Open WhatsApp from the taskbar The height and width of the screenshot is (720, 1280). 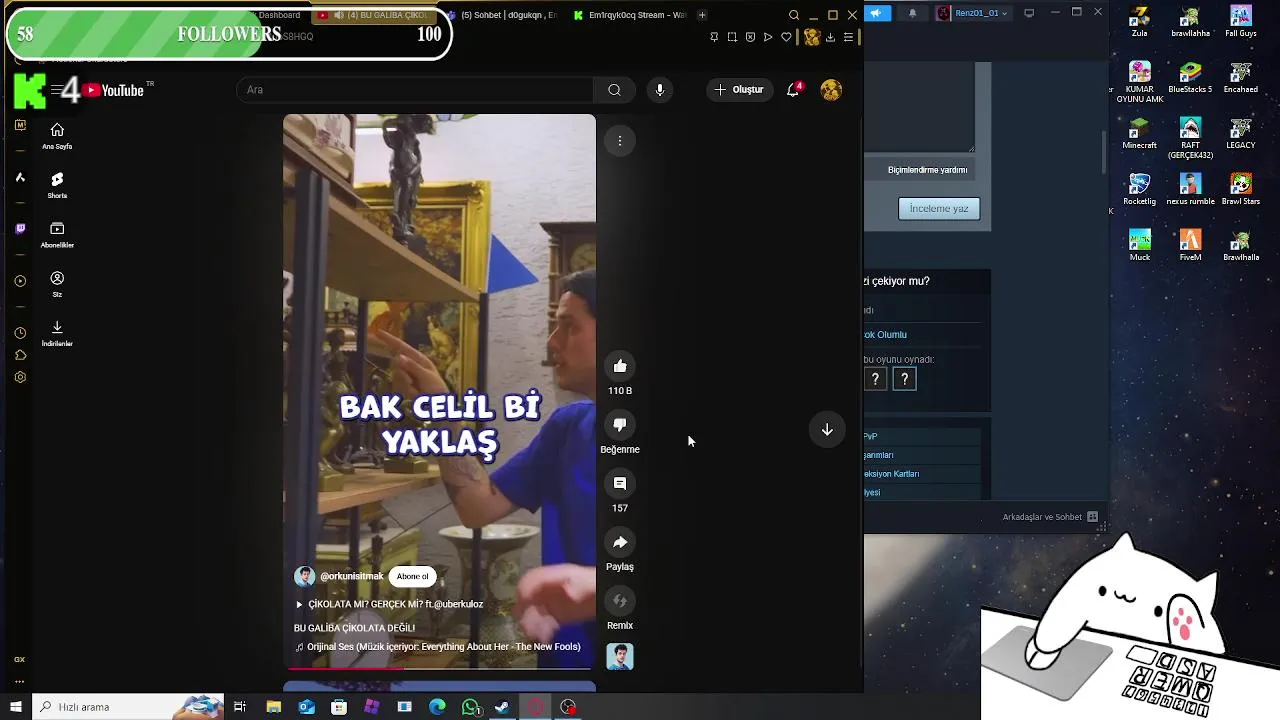pyautogui.click(x=470, y=707)
